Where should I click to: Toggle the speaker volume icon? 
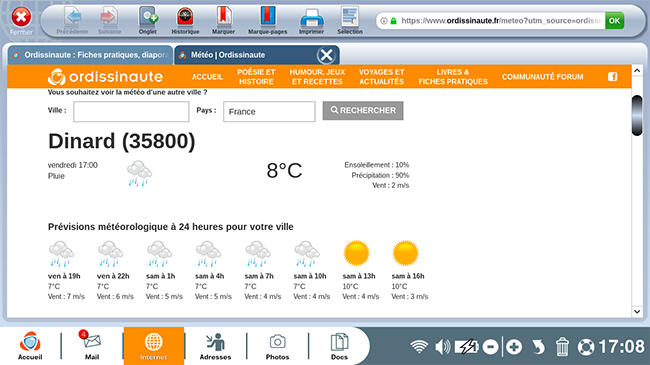tap(442, 347)
